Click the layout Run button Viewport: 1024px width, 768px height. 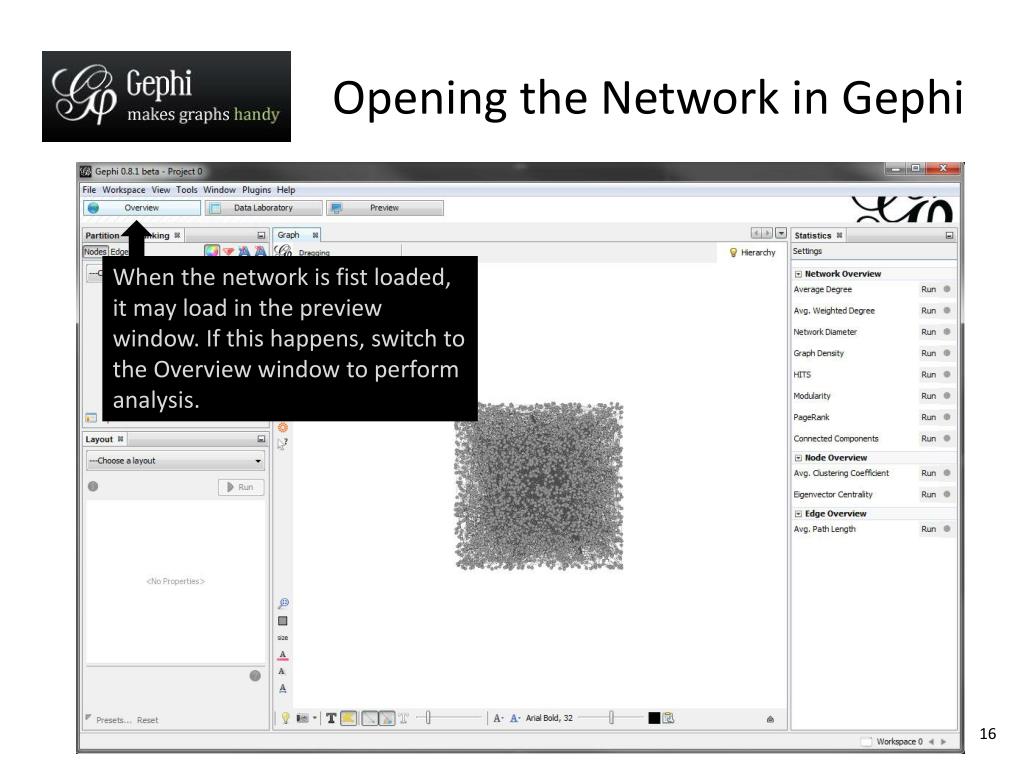tap(241, 487)
